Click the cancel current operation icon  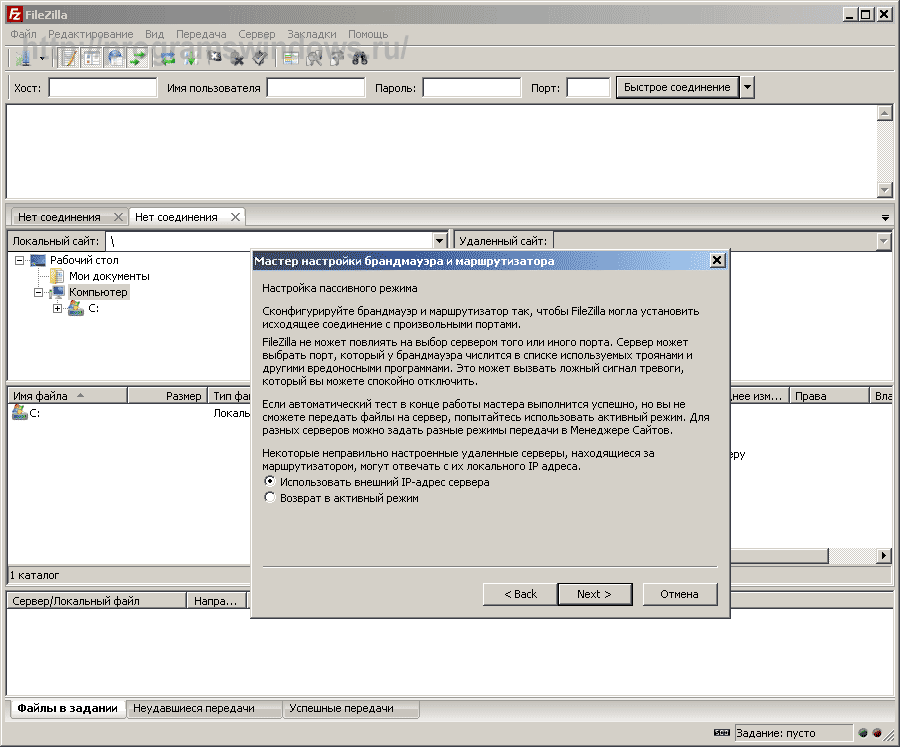click(x=215, y=58)
